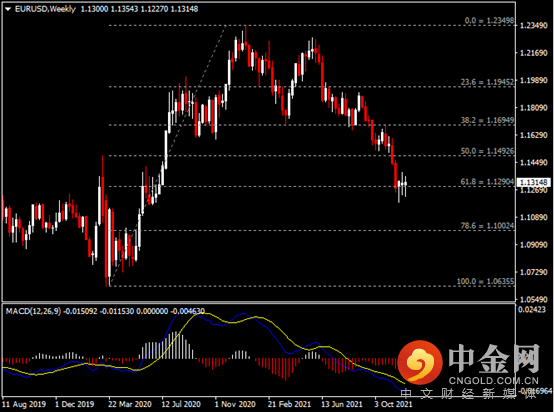Click price scale value 1.07290
554x412 pixels.
coord(534,272)
